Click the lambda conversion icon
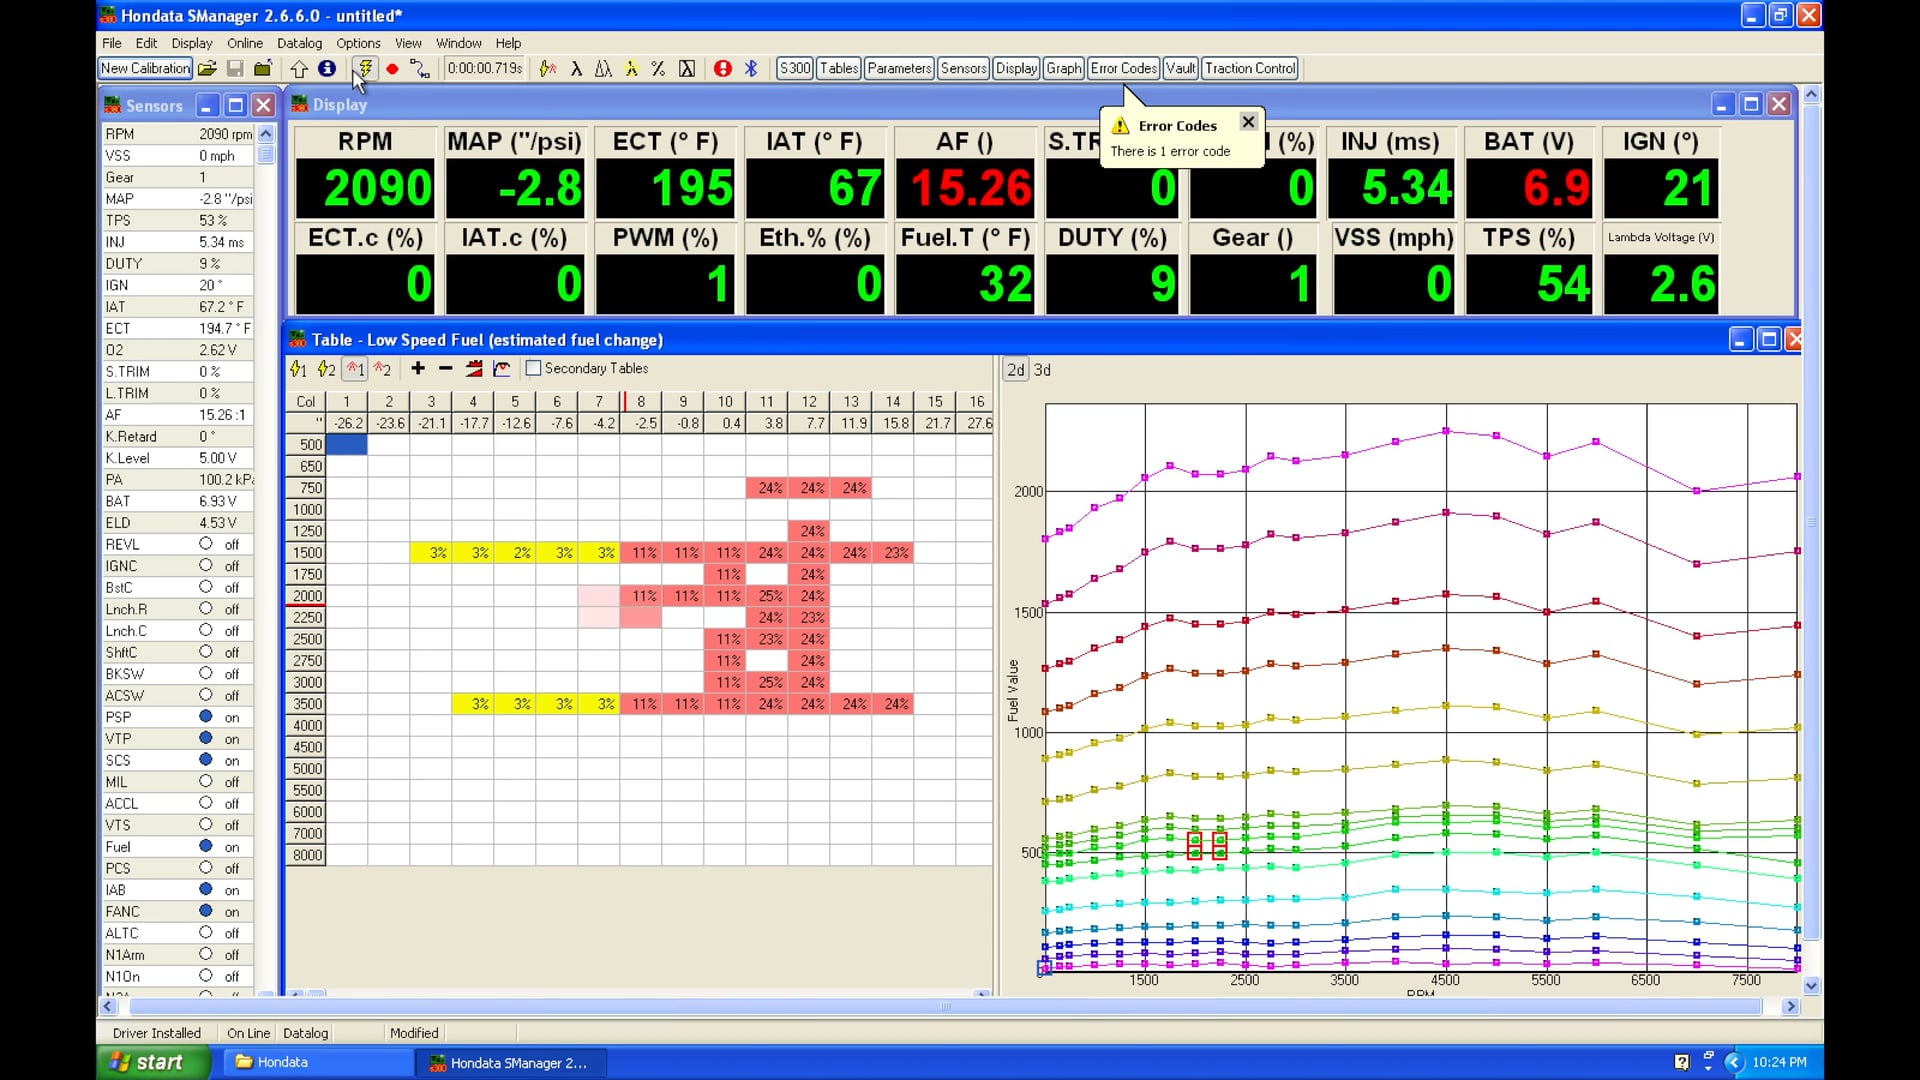Viewport: 1920px width, 1080px height. pos(578,68)
